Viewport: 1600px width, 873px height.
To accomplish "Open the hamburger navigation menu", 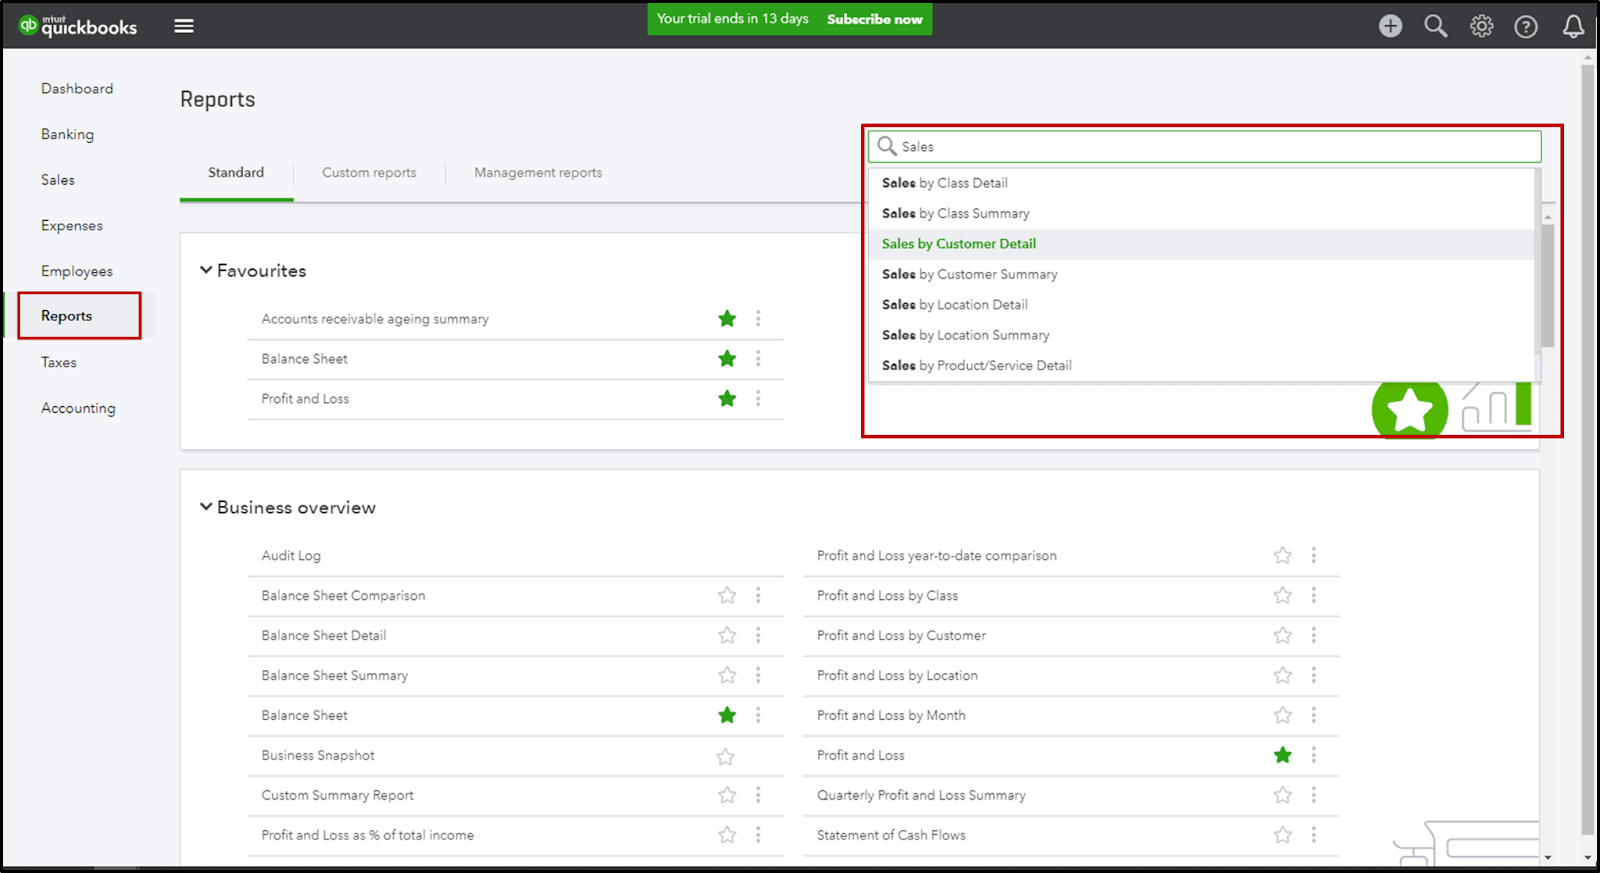I will click(x=184, y=26).
